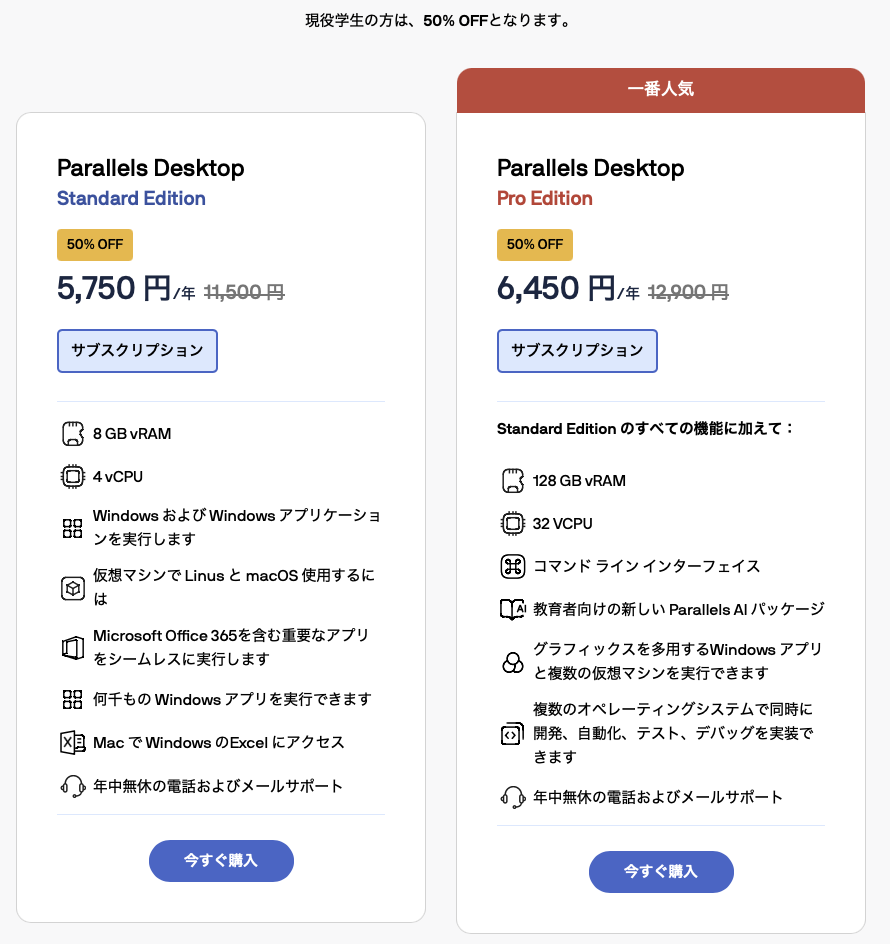Click the Office 365 icon in Standard Edition

click(x=73, y=648)
